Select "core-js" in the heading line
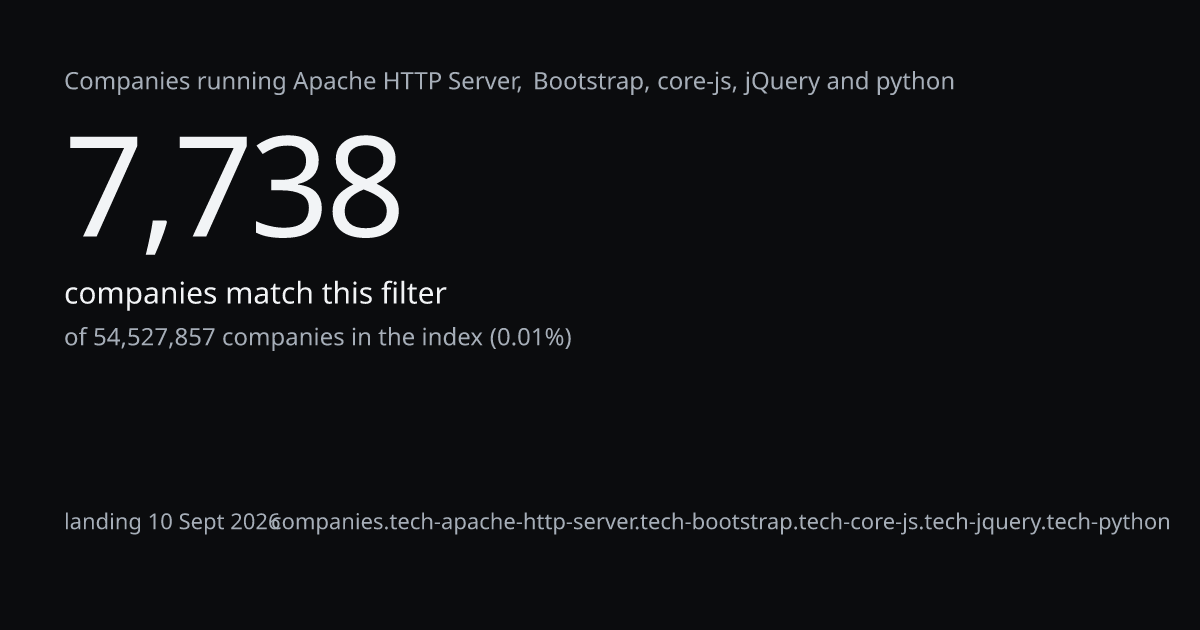Viewport: 1200px width, 630px height. [697, 81]
